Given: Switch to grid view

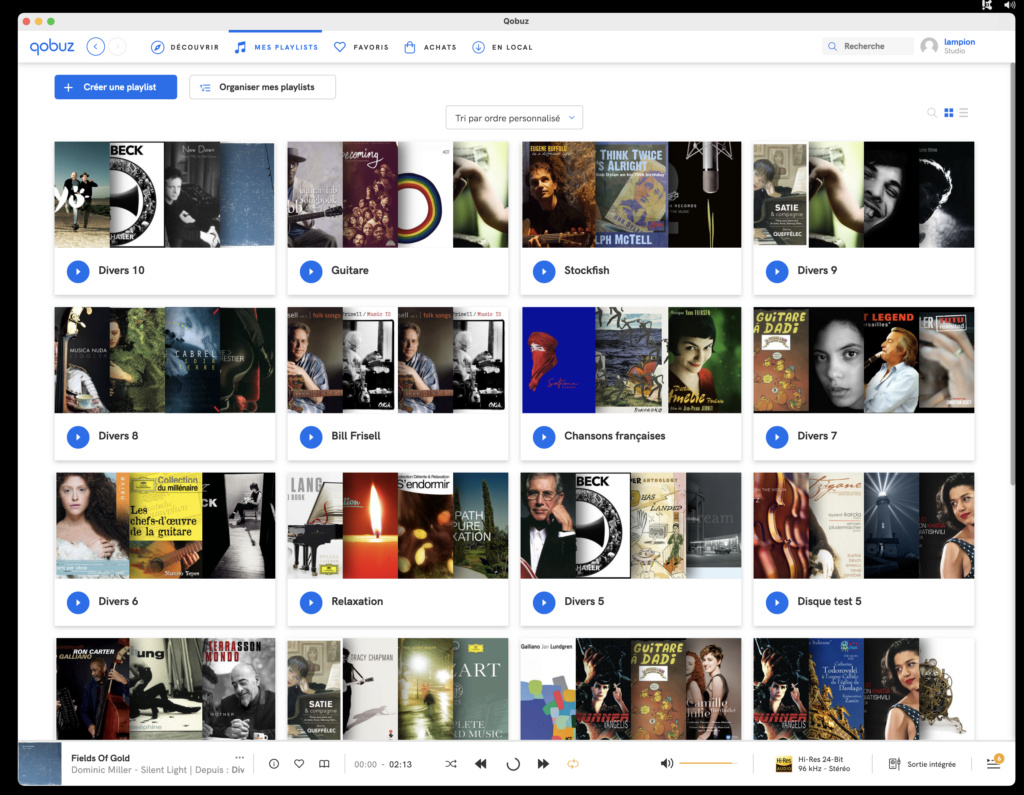Looking at the screenshot, I should point(949,113).
